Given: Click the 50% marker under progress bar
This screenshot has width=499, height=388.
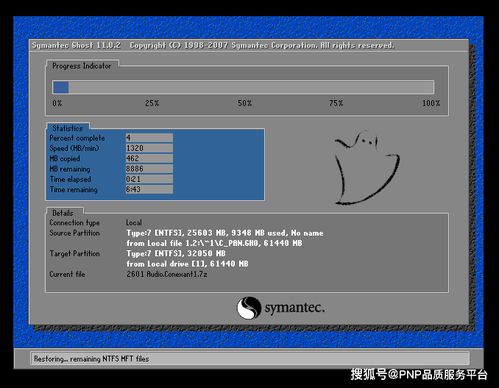Looking at the screenshot, I should coord(245,103).
